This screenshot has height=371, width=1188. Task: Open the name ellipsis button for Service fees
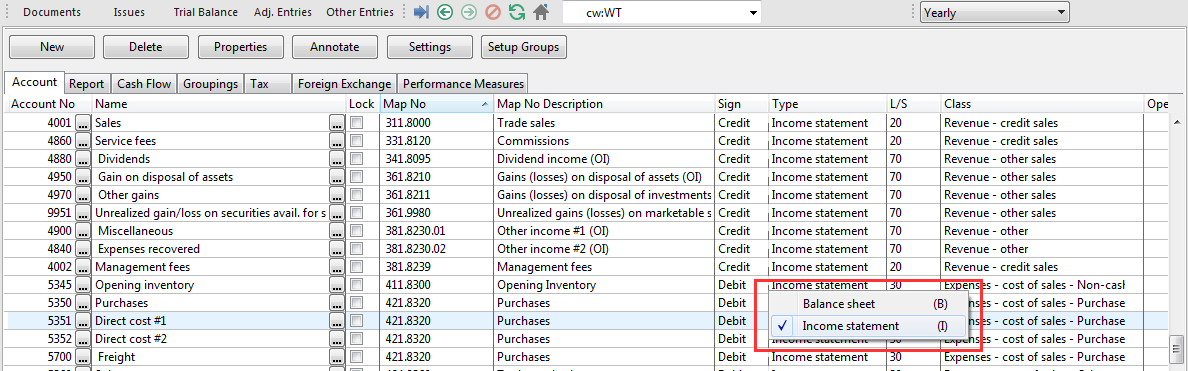click(337, 141)
